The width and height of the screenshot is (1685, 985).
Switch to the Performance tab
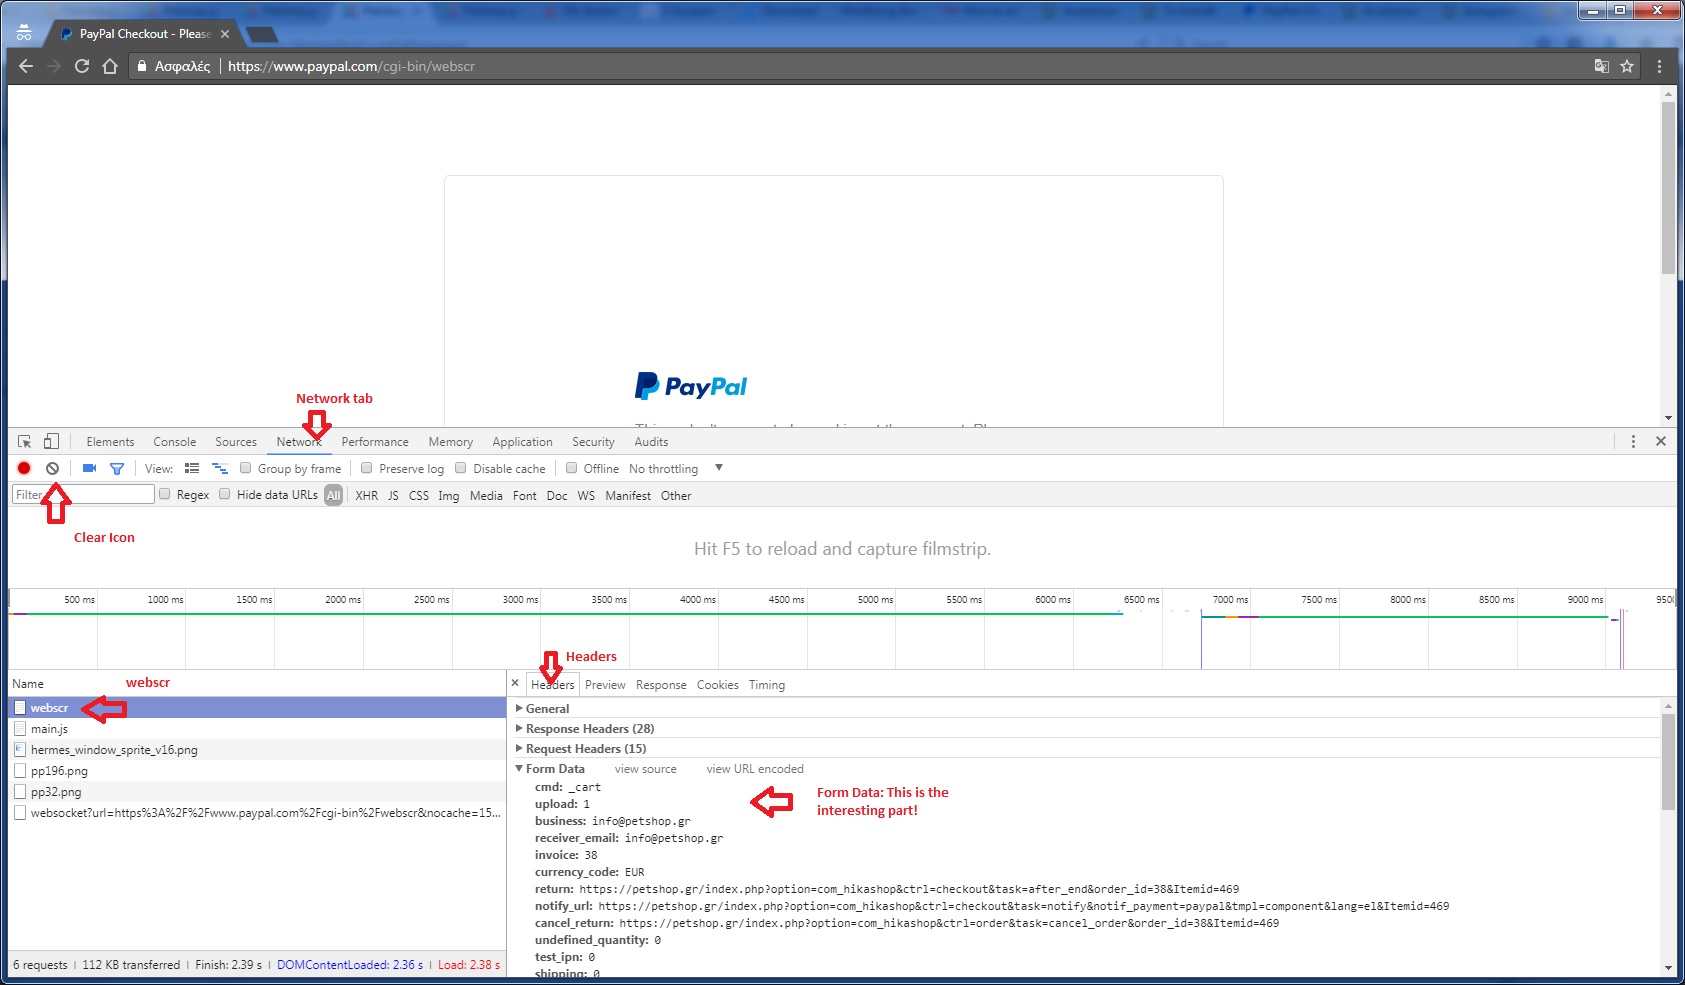click(375, 441)
